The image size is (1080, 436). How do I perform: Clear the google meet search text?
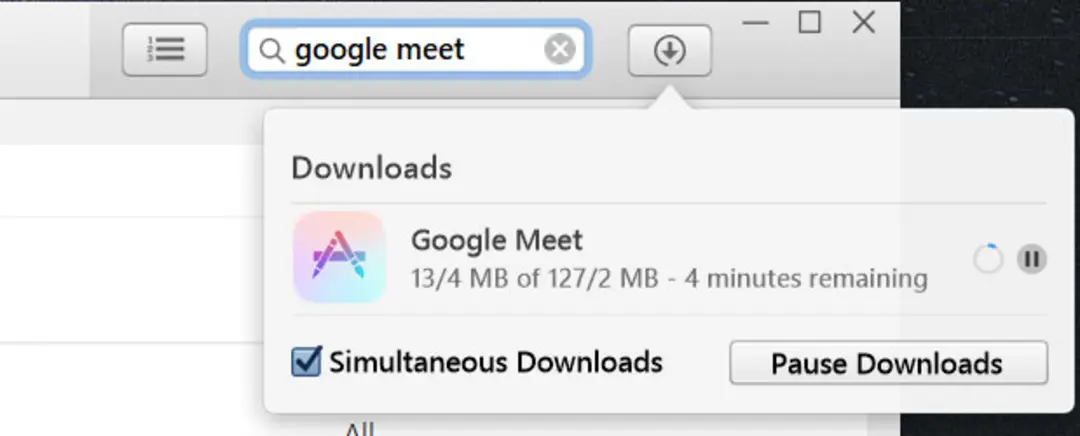pyautogui.click(x=560, y=50)
